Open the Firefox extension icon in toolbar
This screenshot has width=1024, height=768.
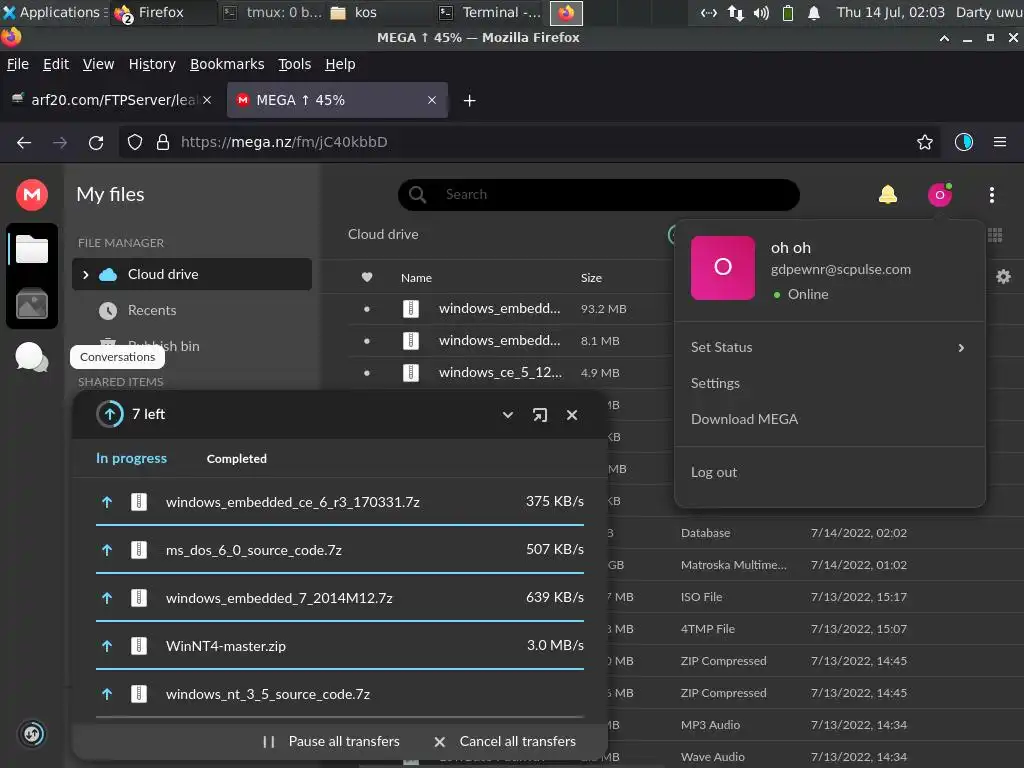point(963,142)
